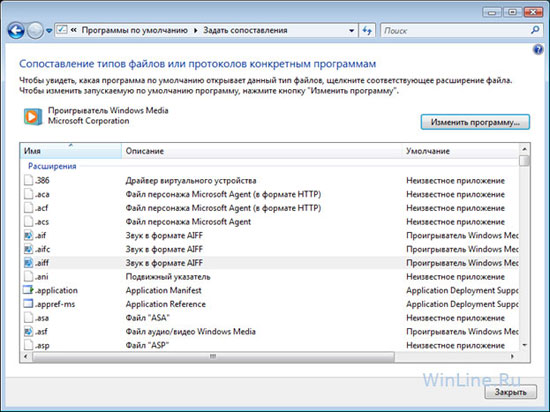Click 'Application Manifest' description
This screenshot has width=550, height=412.
click(163, 290)
